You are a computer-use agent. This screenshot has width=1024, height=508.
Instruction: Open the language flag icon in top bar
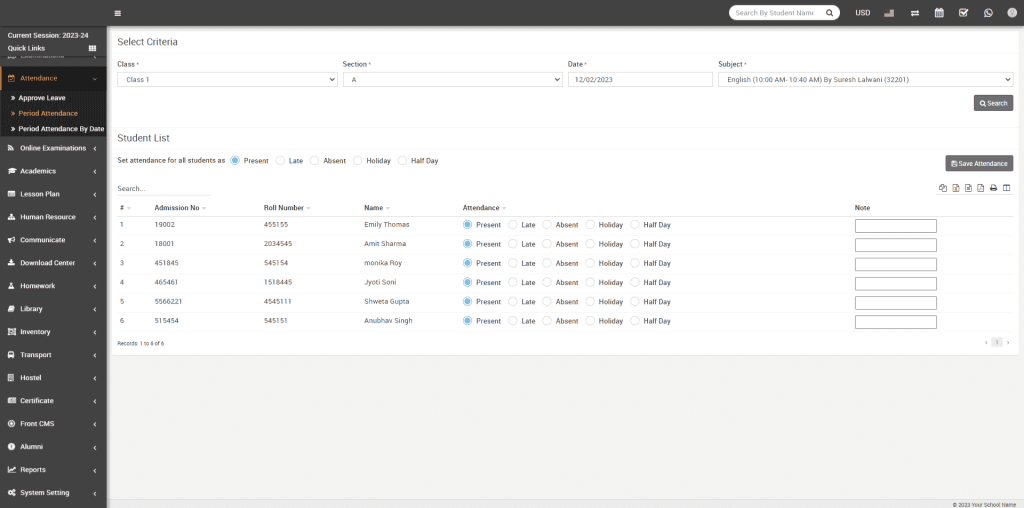coord(889,13)
